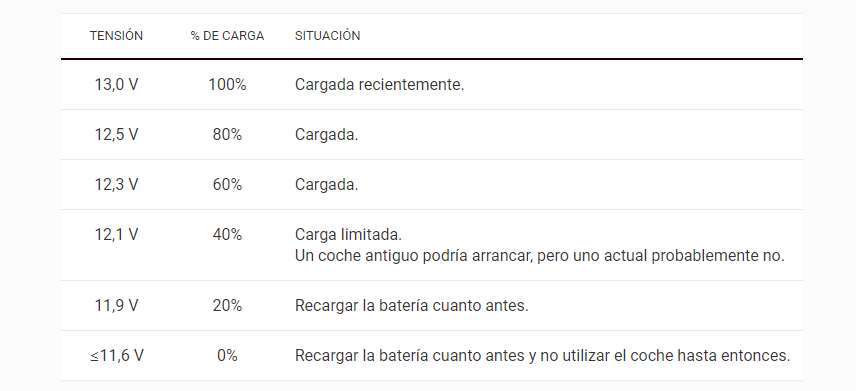Click the 0% charge value

227,356
